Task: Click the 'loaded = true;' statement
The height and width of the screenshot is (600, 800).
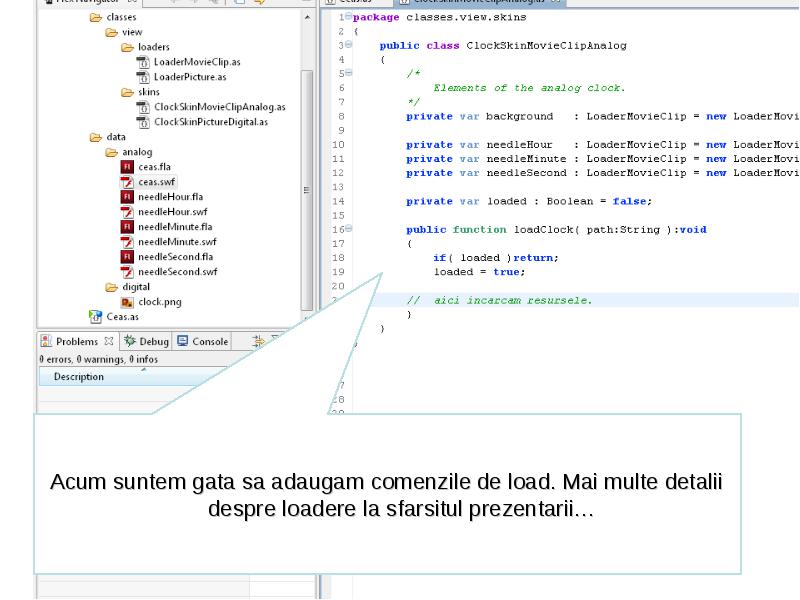Action: [x=479, y=272]
